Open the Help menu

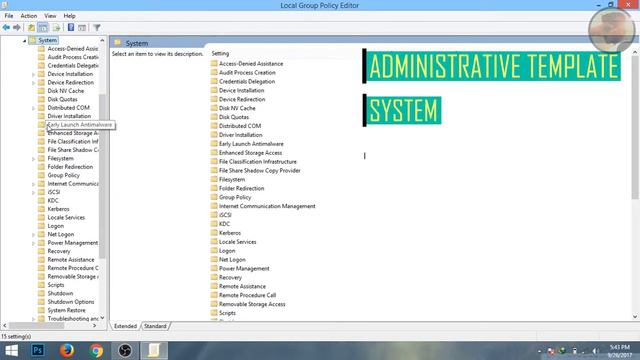69,16
